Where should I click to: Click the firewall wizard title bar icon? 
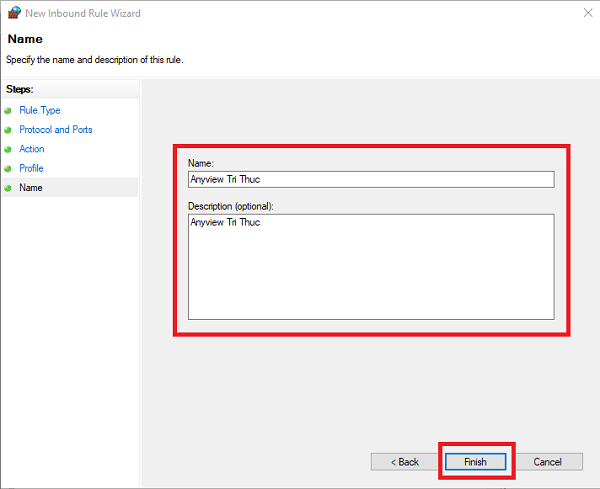pyautogui.click(x=14, y=13)
